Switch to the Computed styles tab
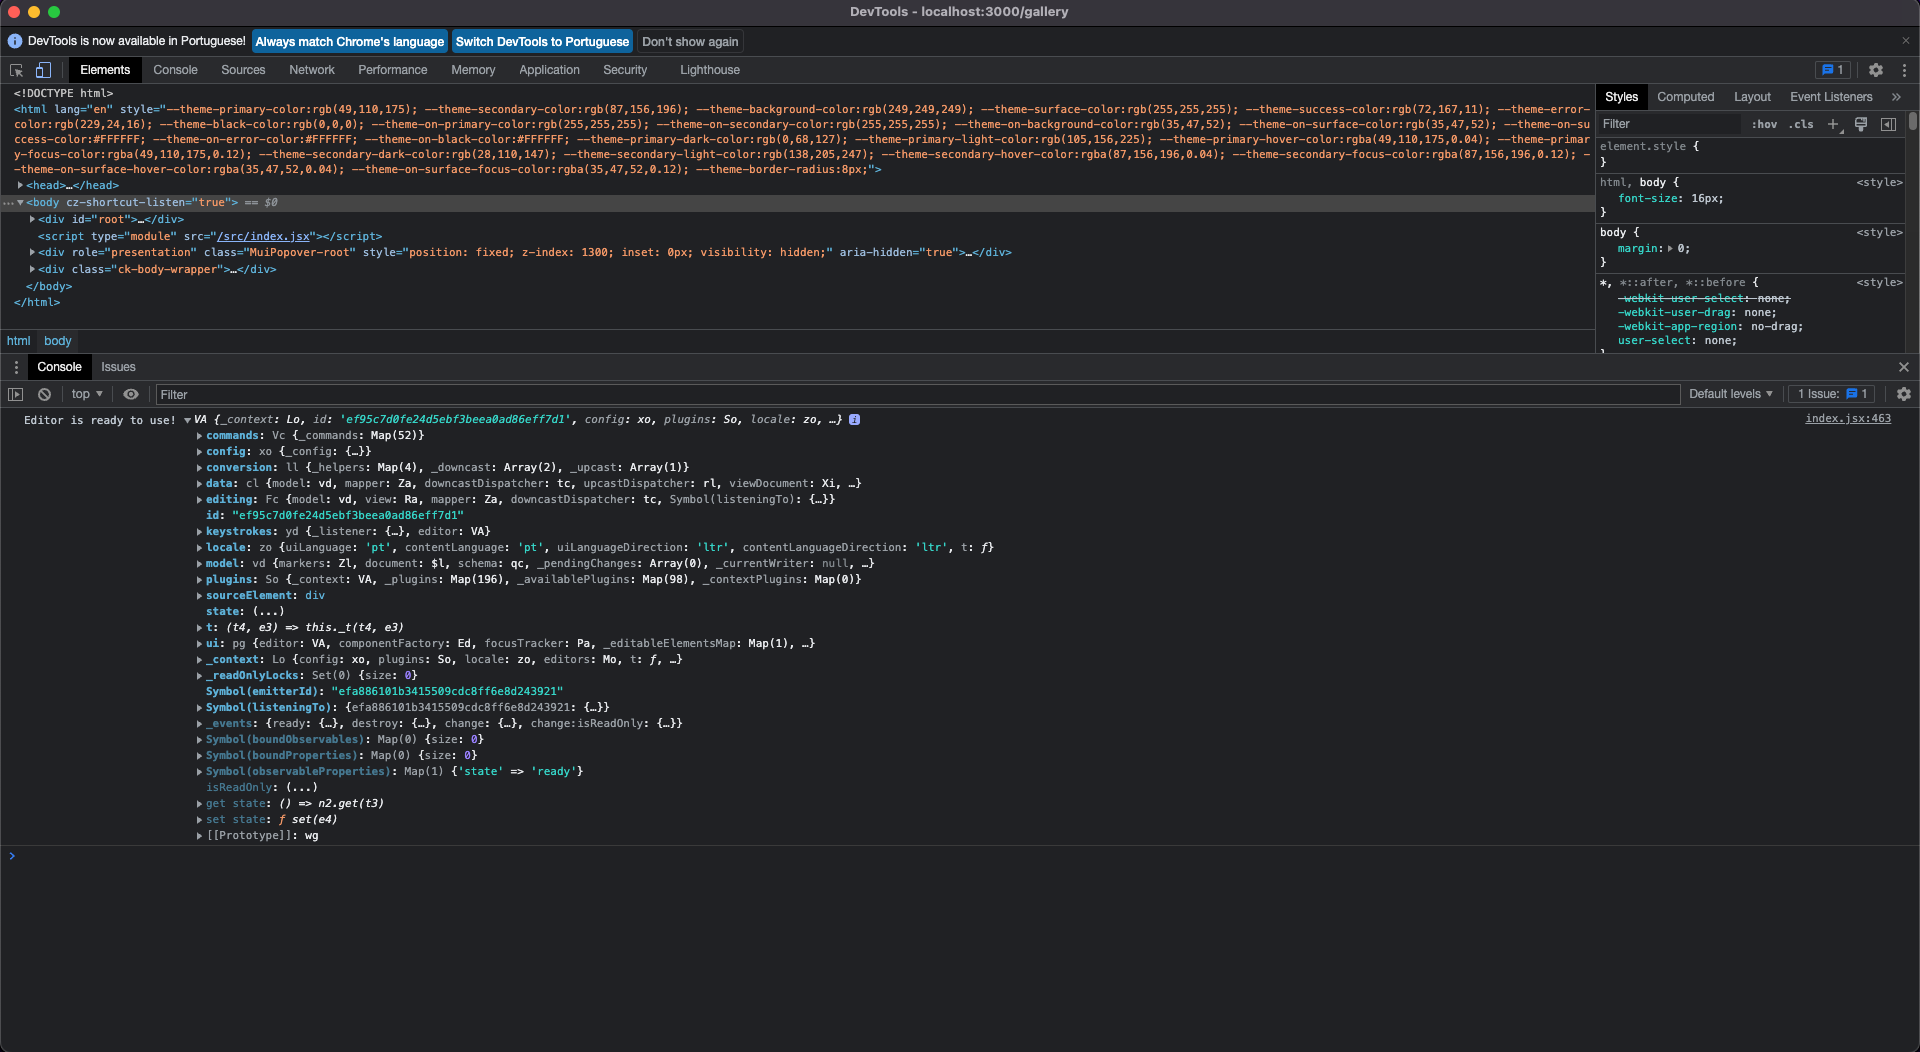 [x=1686, y=96]
